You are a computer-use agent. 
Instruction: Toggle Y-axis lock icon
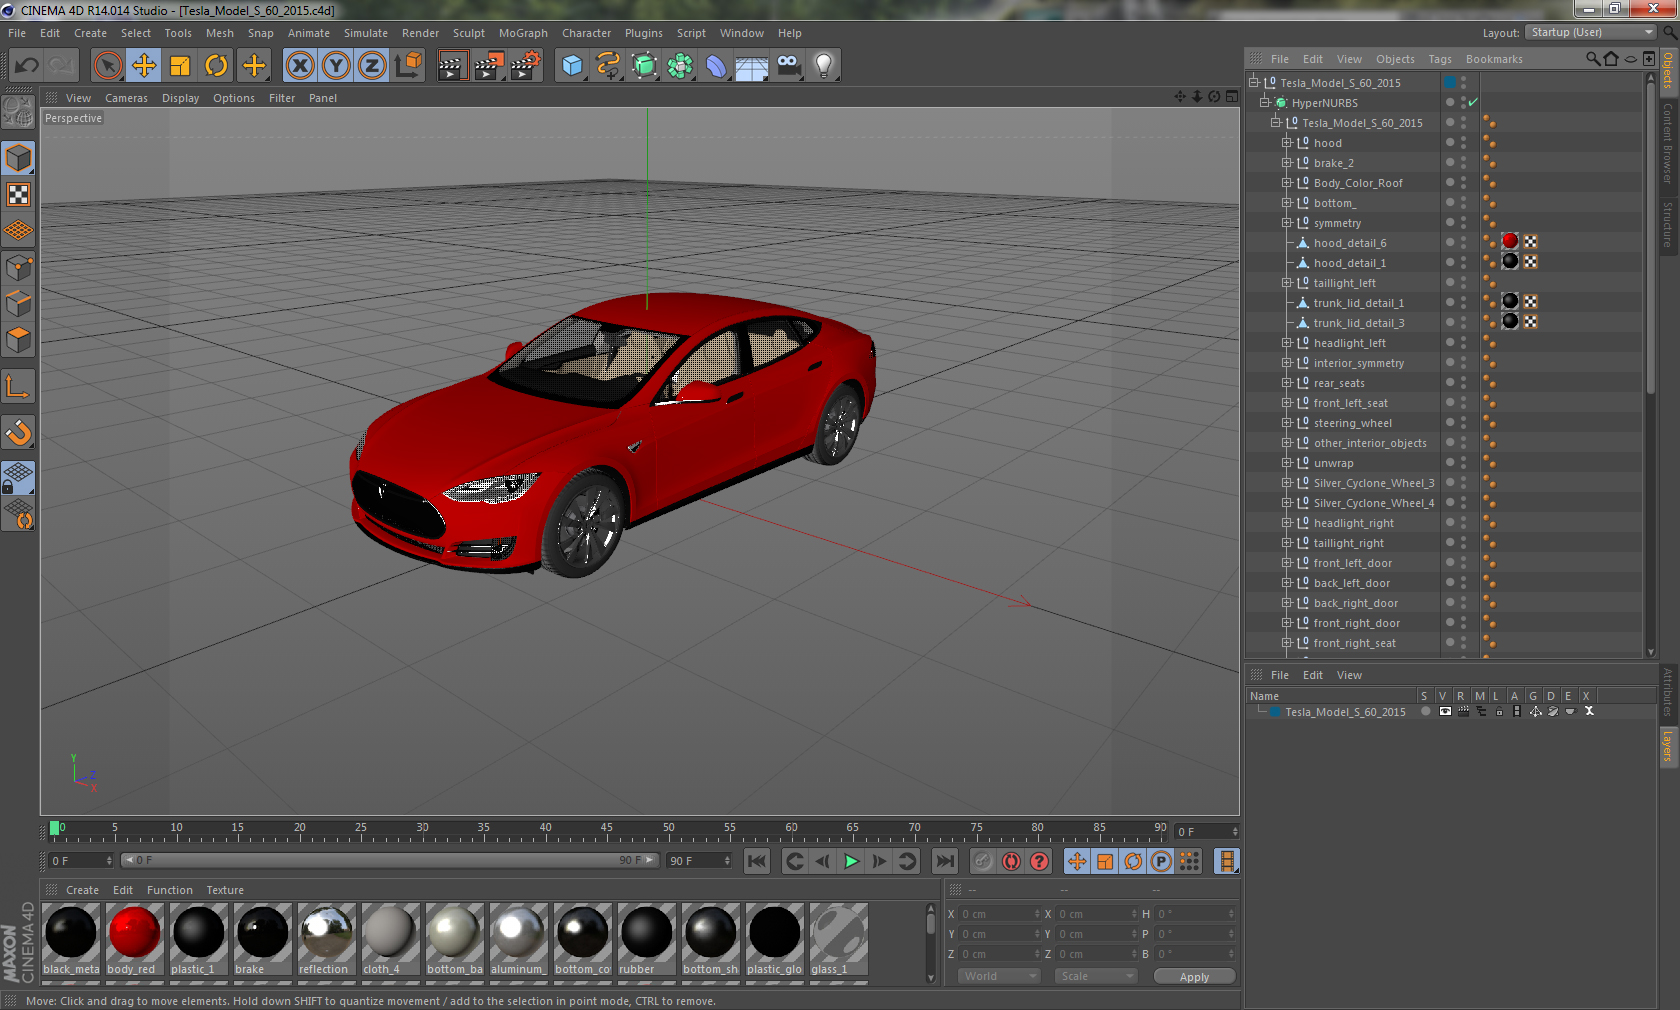click(336, 66)
